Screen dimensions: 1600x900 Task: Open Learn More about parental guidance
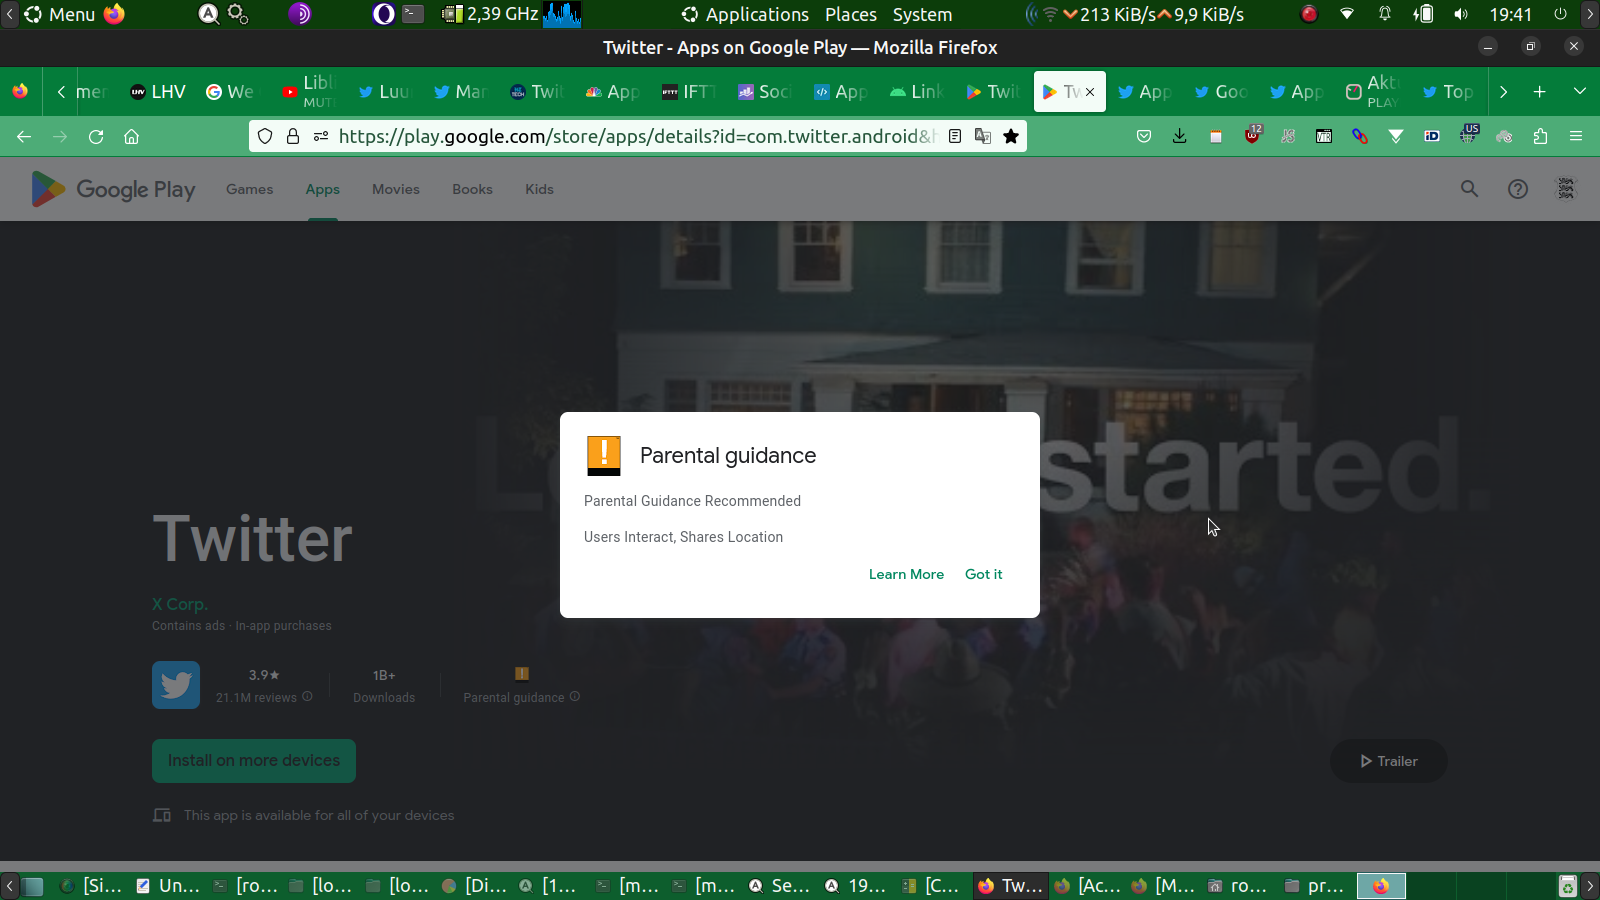[906, 574]
